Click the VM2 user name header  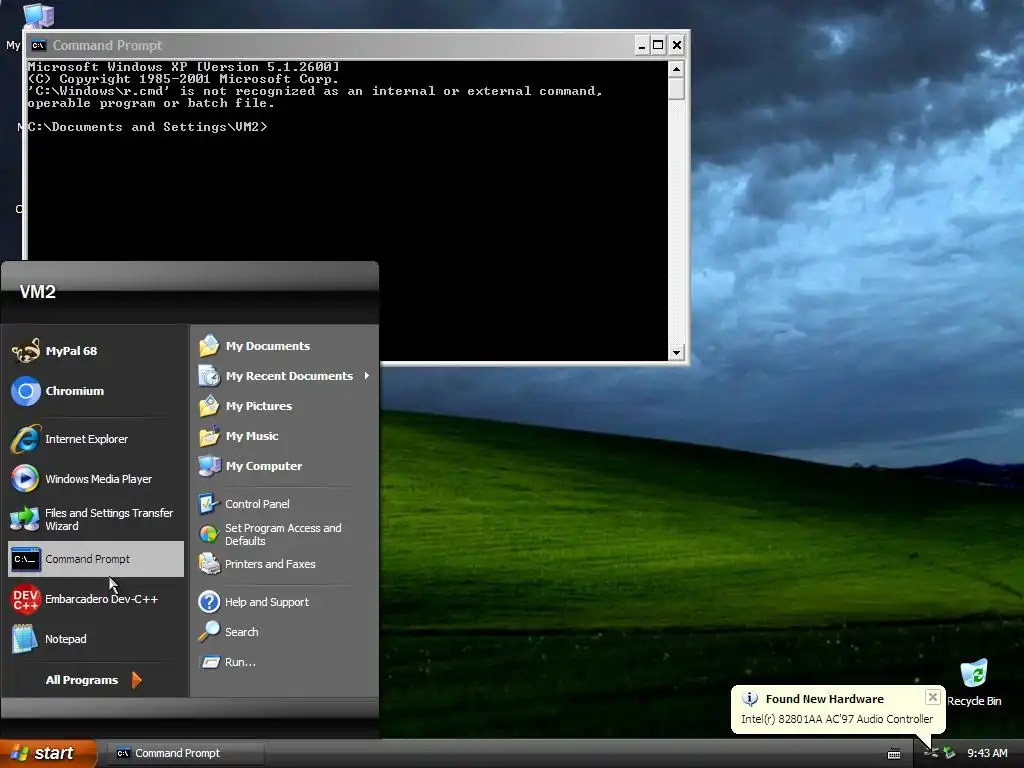click(37, 292)
